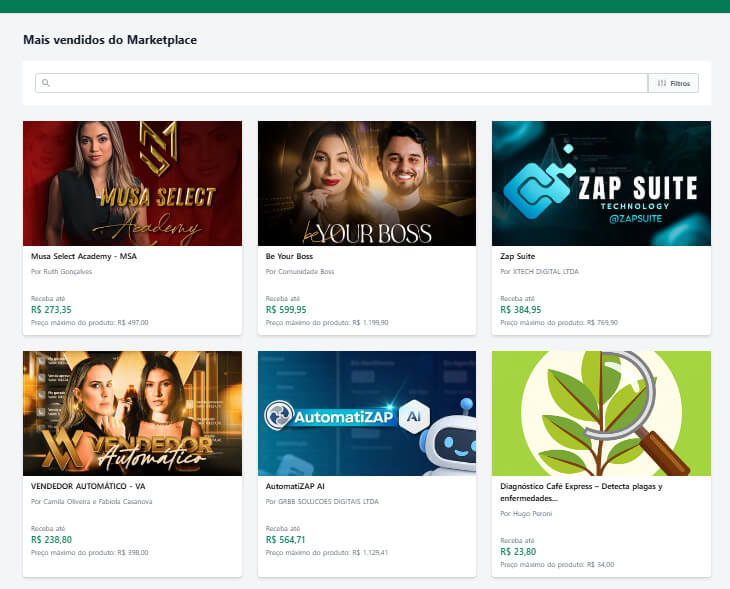Click commission value 'R$ 23,80'
730x589 pixels.
point(518,552)
